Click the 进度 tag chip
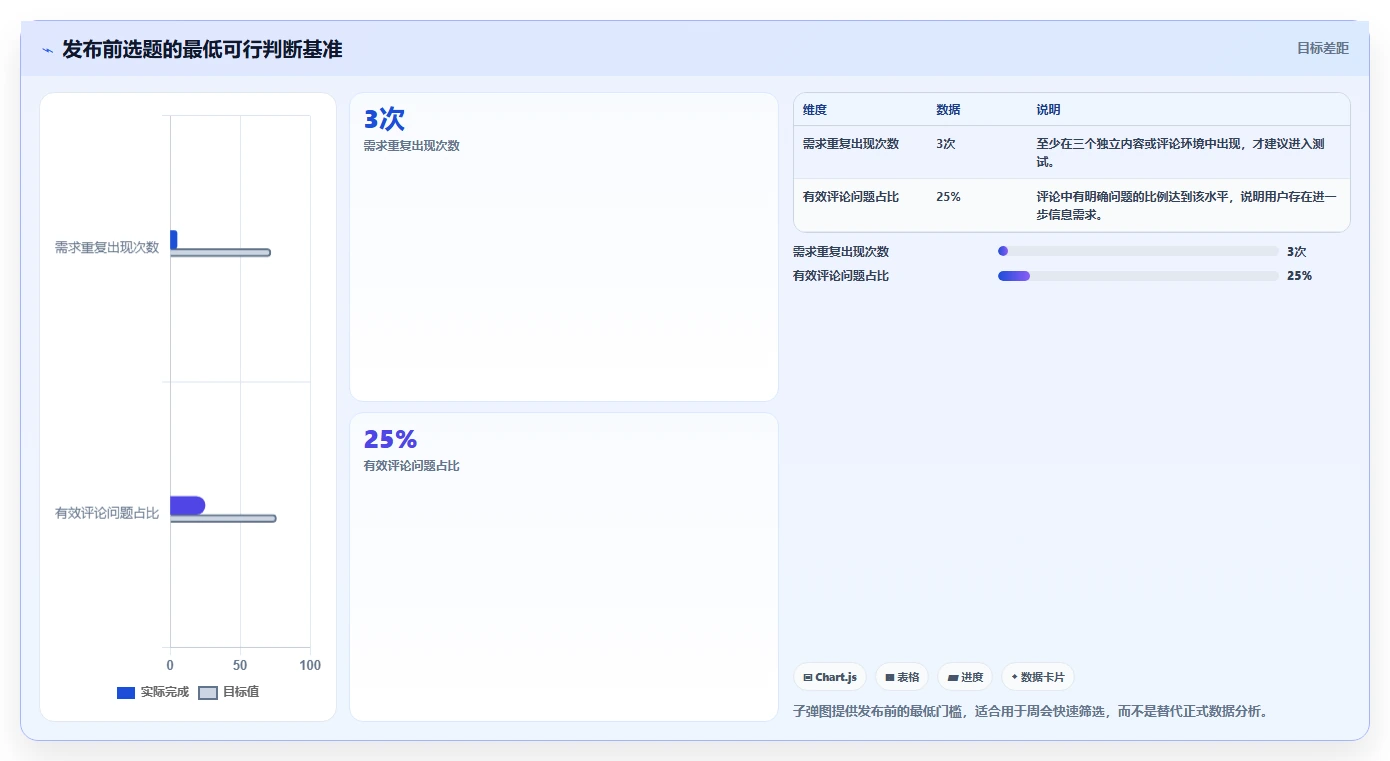 (x=965, y=677)
